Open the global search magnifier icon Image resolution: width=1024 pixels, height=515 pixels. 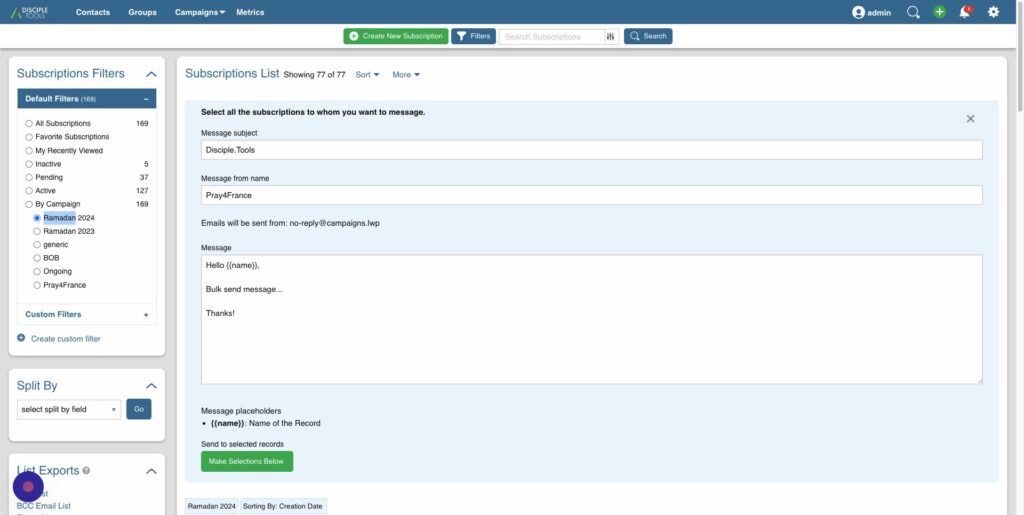(x=912, y=12)
